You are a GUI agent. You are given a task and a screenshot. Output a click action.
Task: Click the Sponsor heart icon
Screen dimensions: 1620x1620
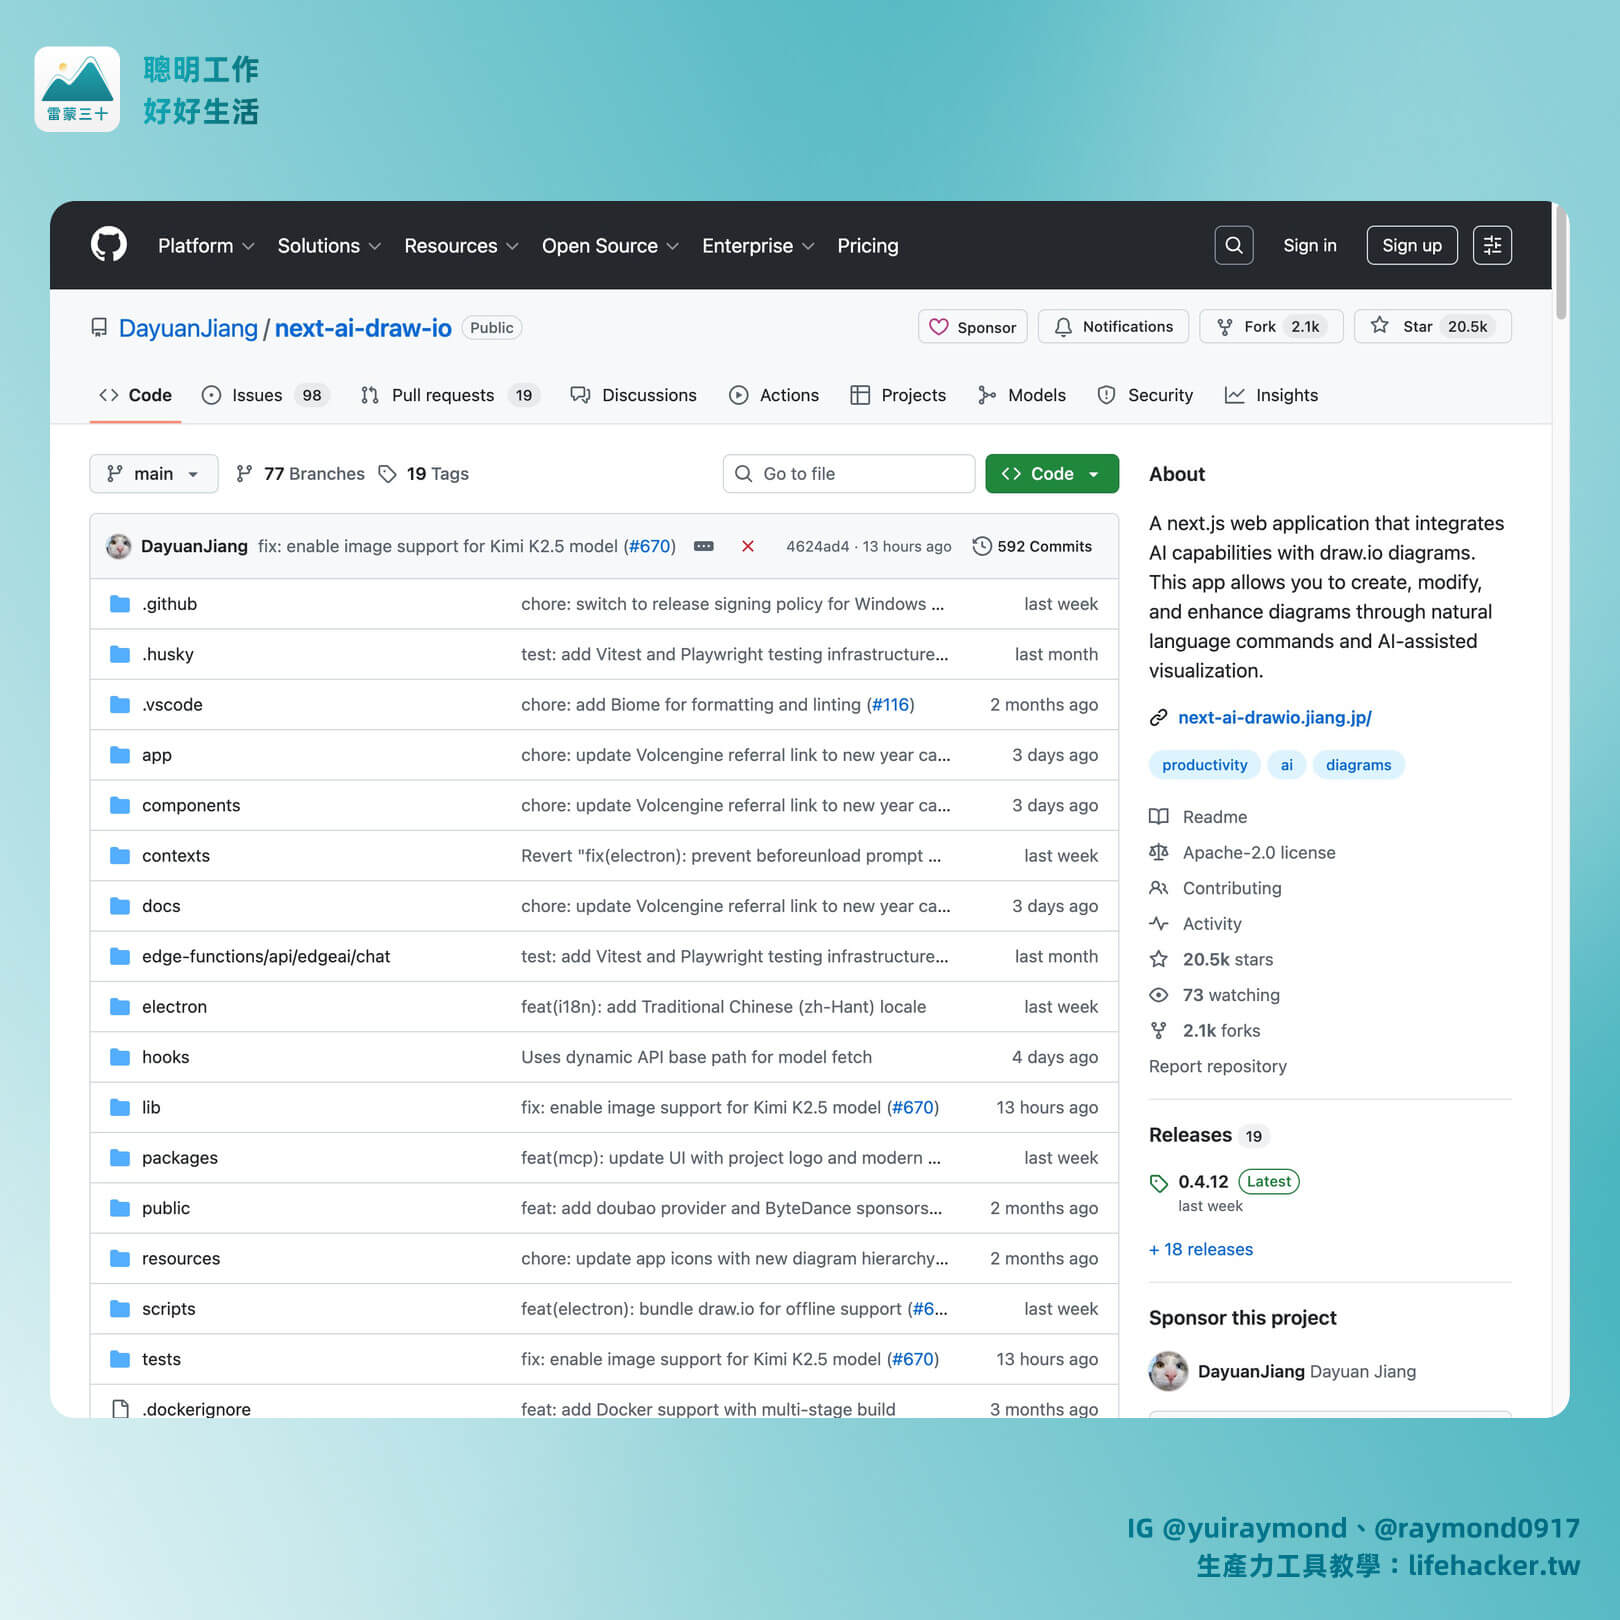click(x=938, y=326)
